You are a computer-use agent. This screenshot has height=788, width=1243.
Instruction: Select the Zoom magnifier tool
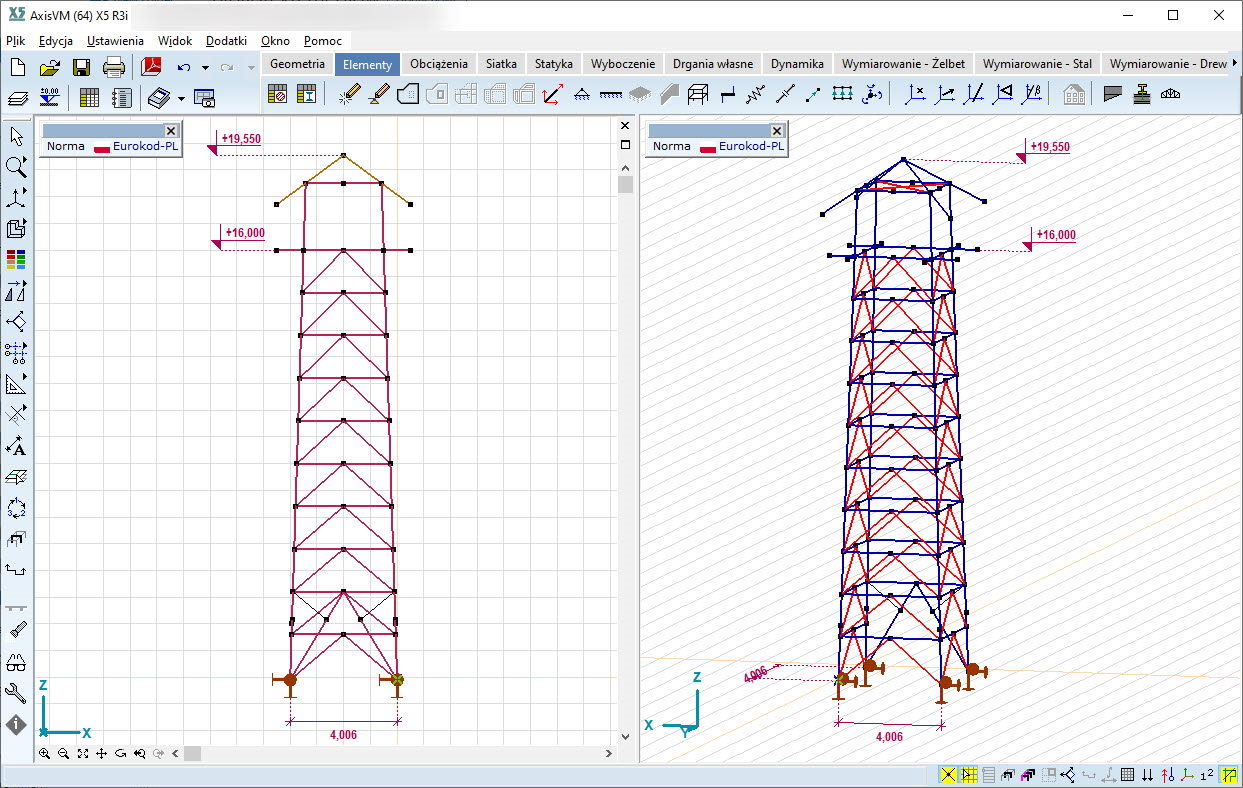point(16,167)
